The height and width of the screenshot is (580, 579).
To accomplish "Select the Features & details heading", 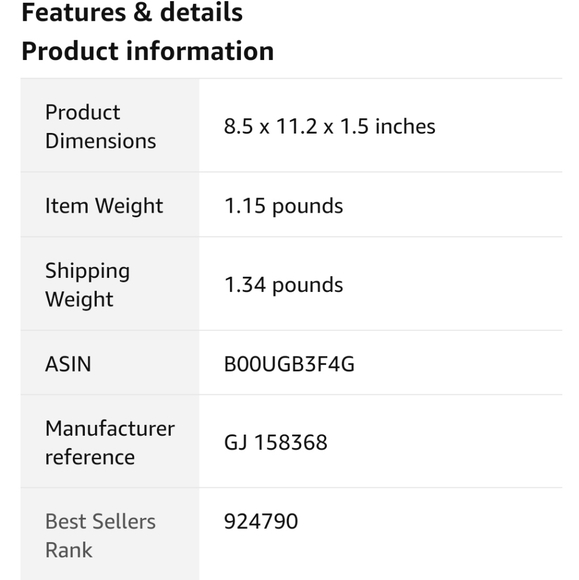I will pos(132,13).
